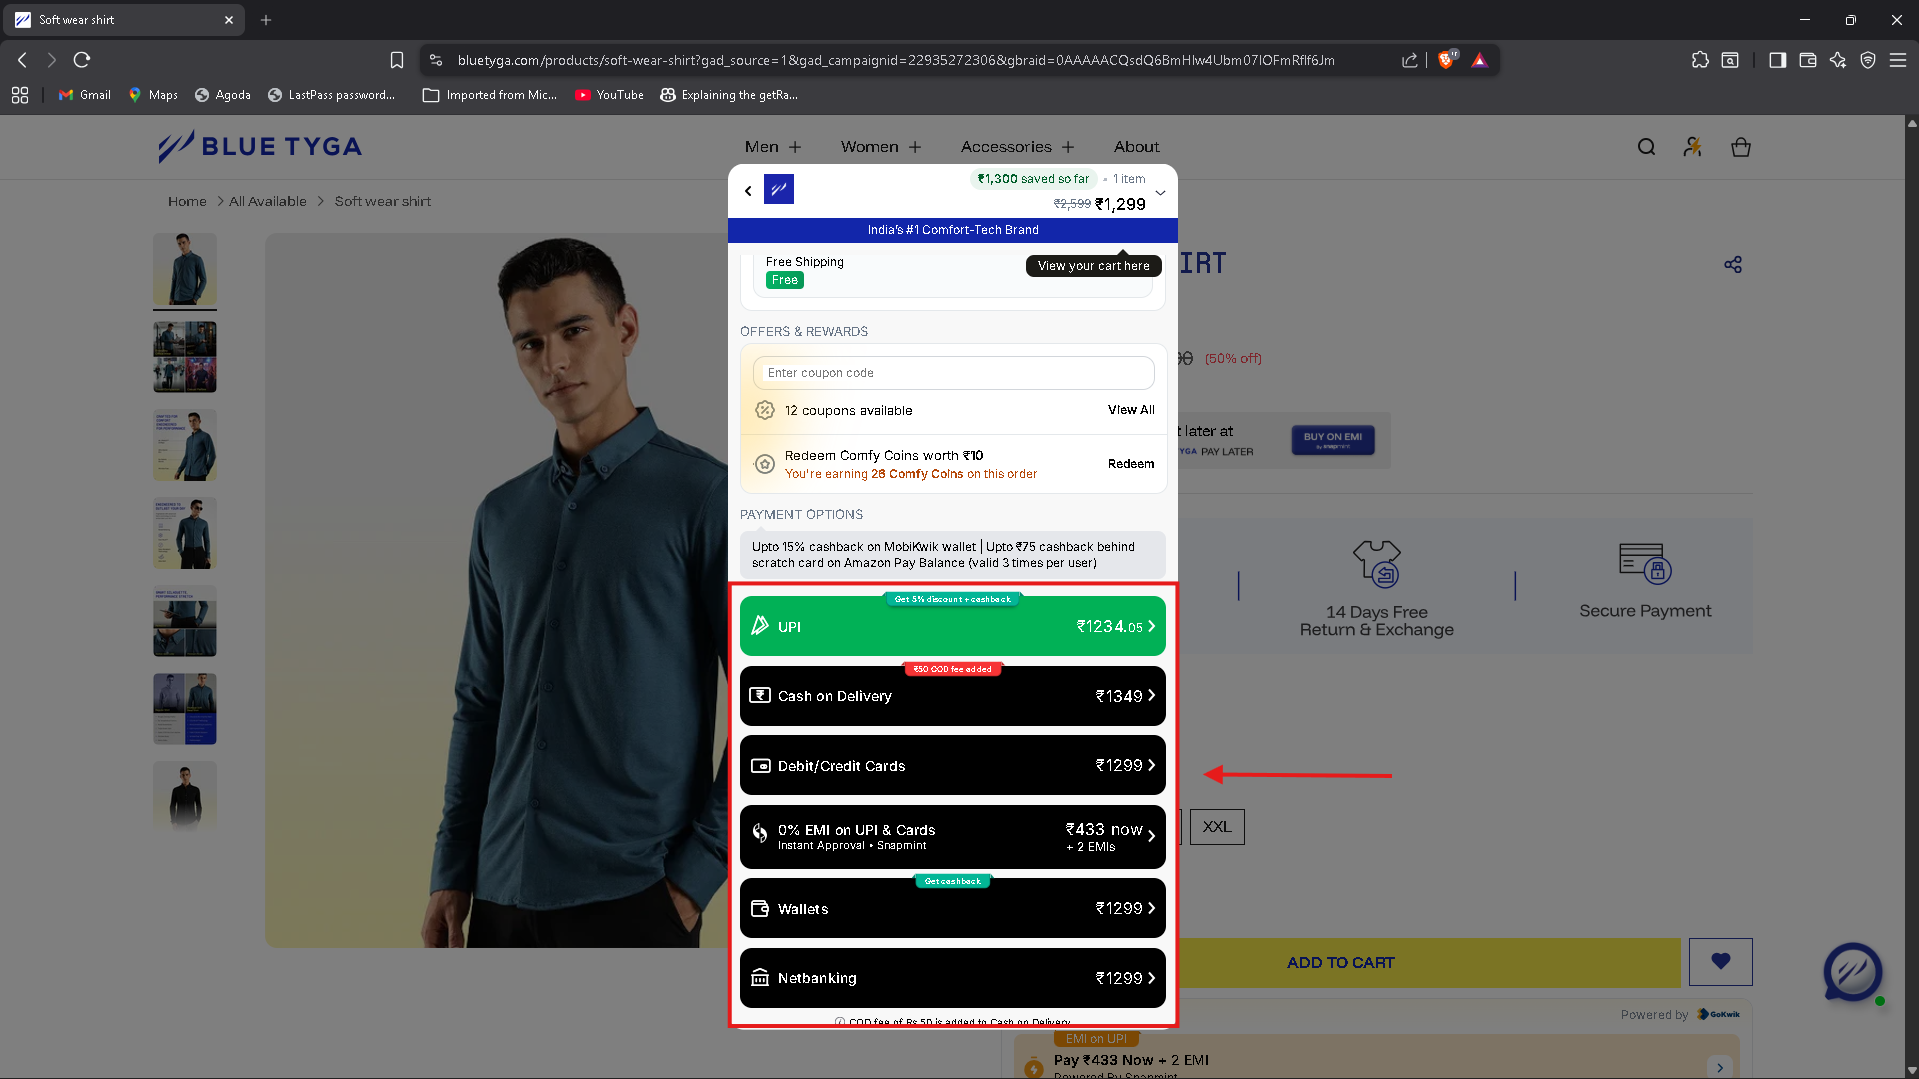
Task: Open Brave Wallet icon
Action: coord(1808,60)
